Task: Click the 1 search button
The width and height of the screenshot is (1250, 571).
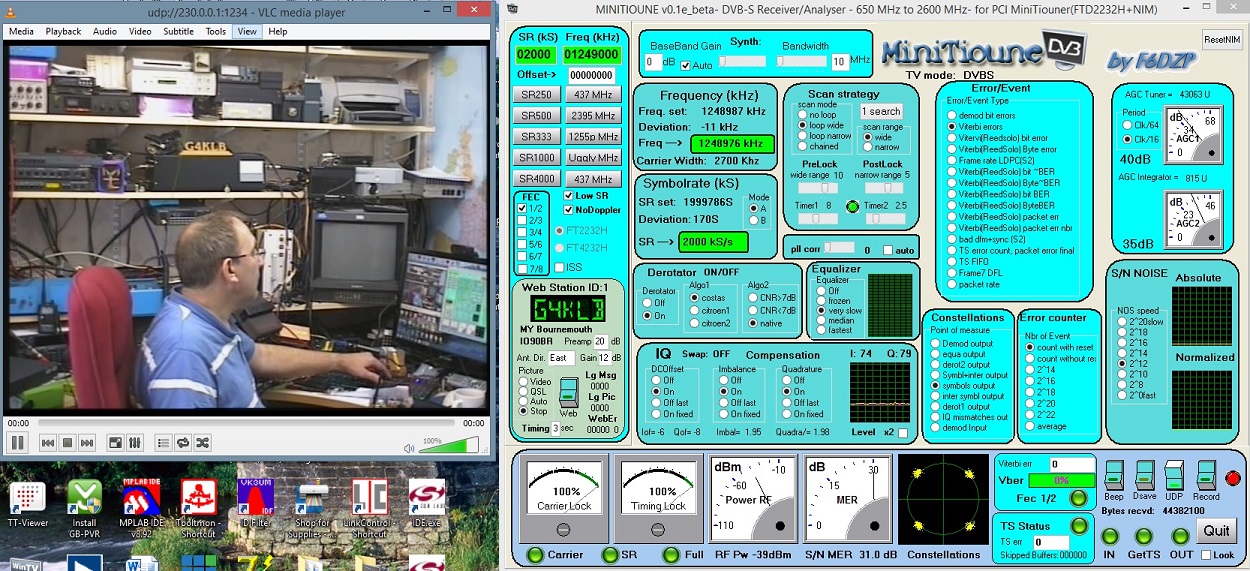Action: [881, 112]
